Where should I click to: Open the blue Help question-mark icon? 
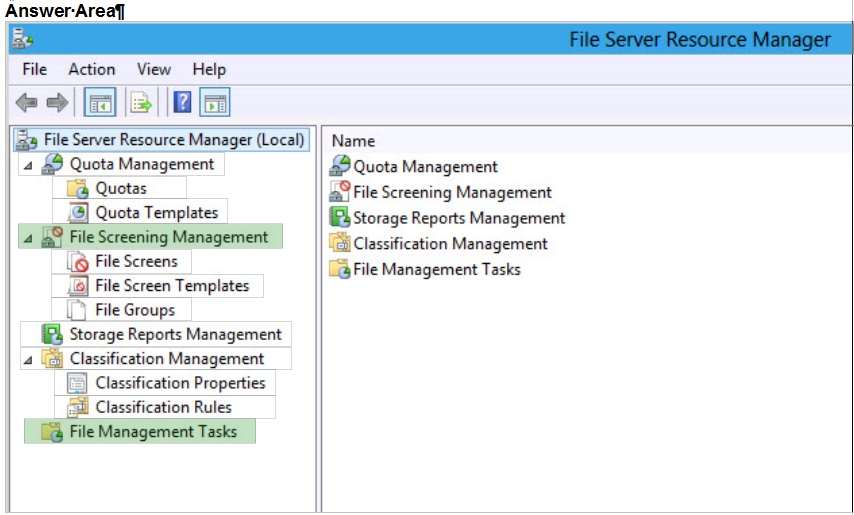(x=182, y=102)
